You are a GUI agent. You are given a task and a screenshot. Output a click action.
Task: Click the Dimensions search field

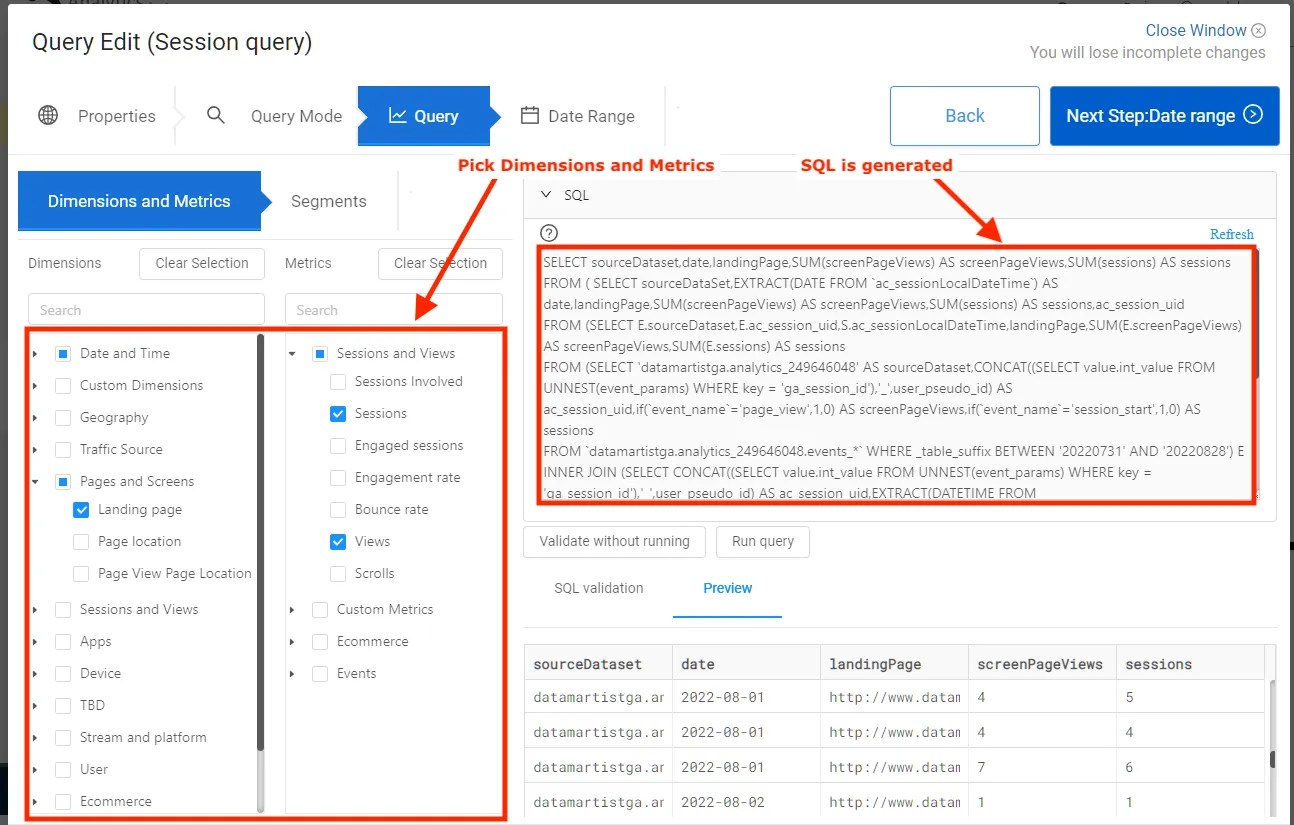pyautogui.click(x=146, y=310)
